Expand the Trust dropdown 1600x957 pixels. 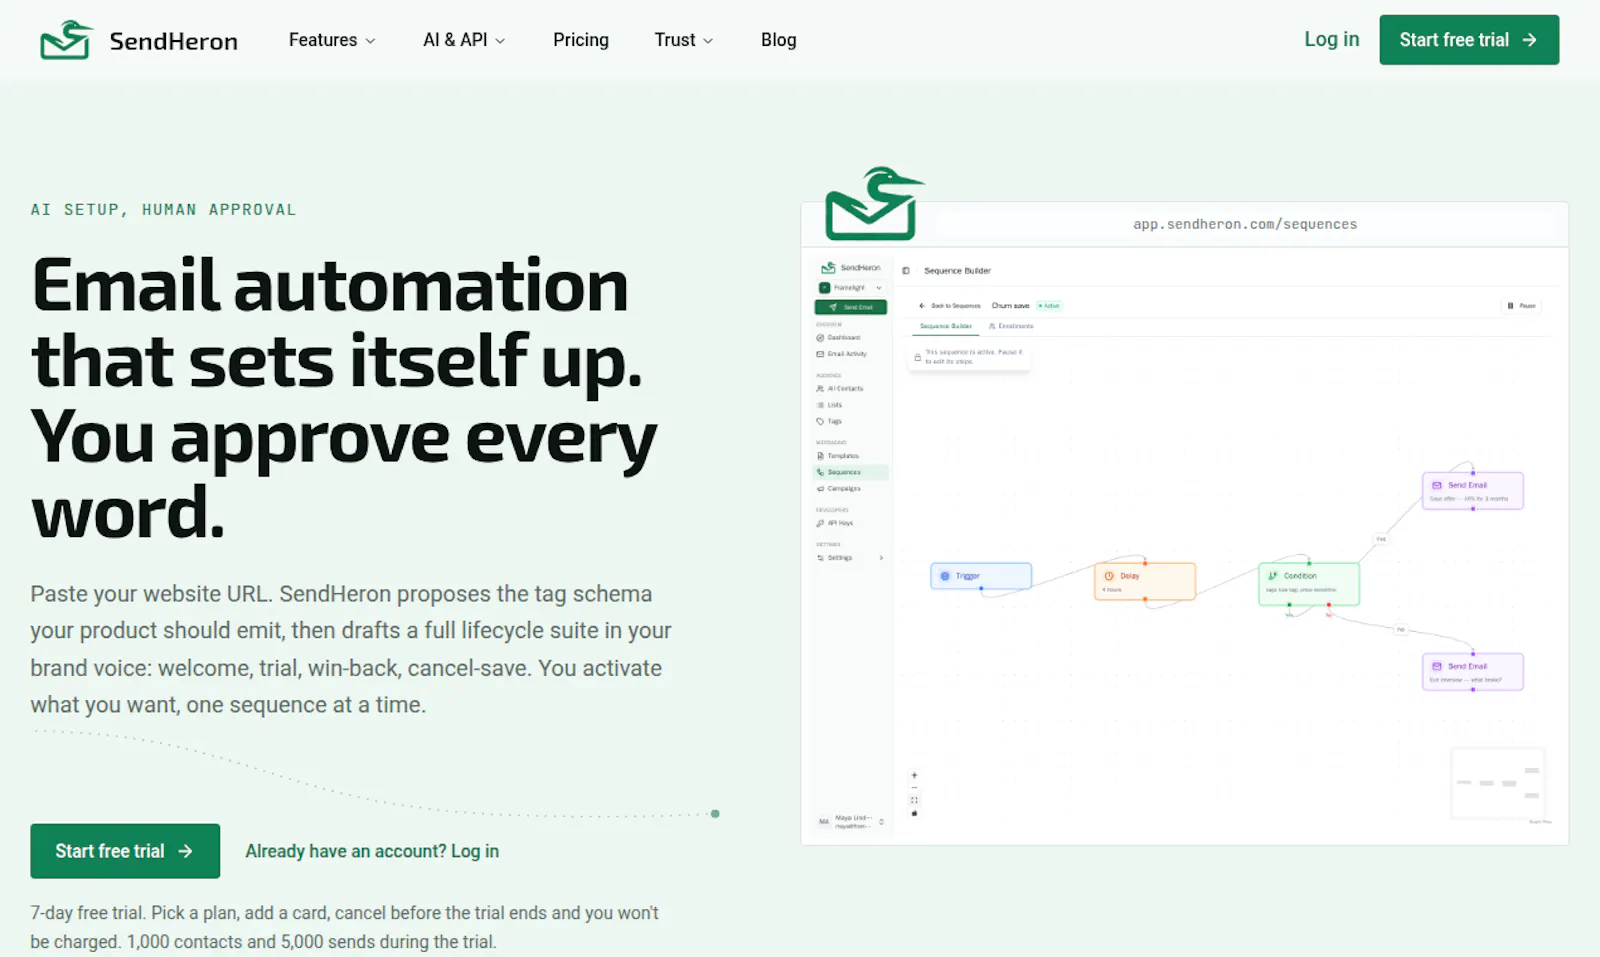click(684, 40)
